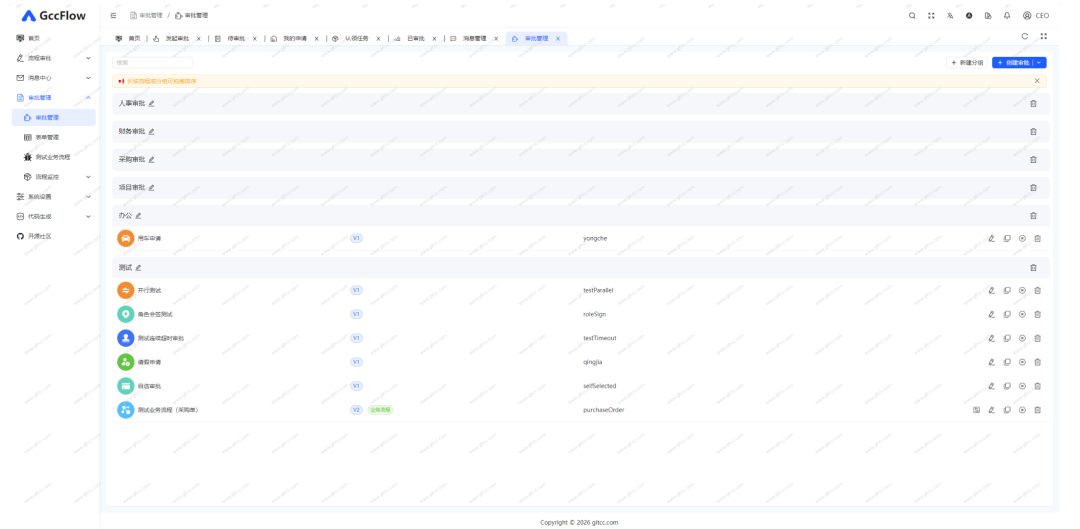Switch to the 待审批 tab

click(x=236, y=39)
